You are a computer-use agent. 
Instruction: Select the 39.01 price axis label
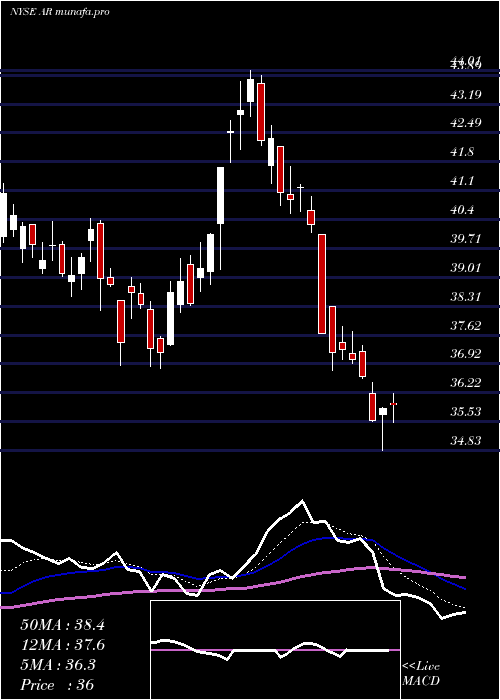466,267
